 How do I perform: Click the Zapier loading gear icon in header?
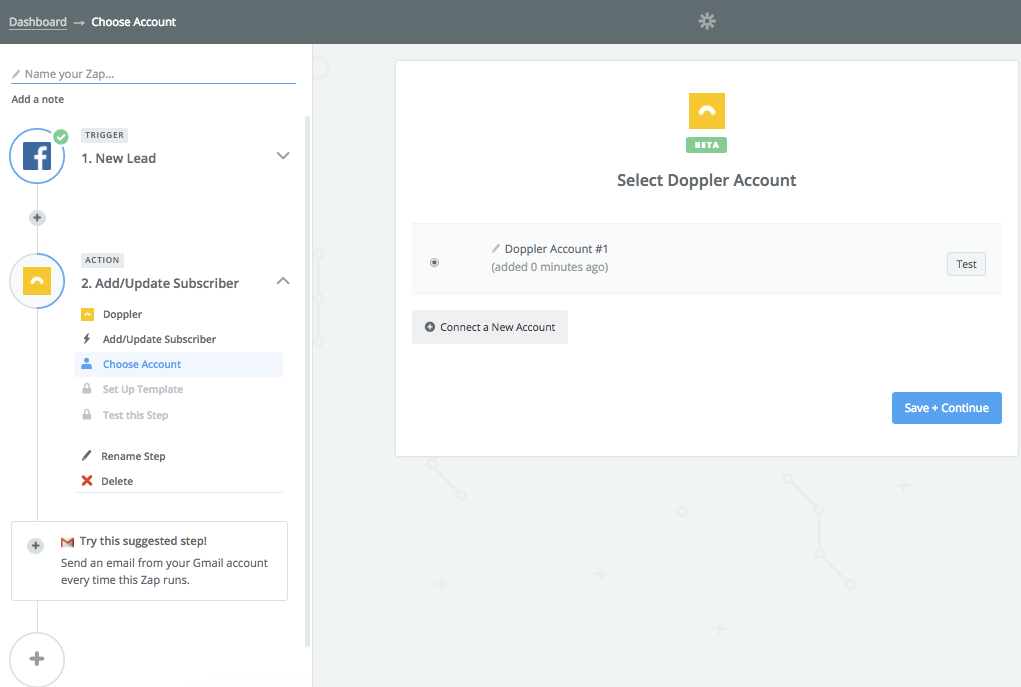tap(707, 21)
